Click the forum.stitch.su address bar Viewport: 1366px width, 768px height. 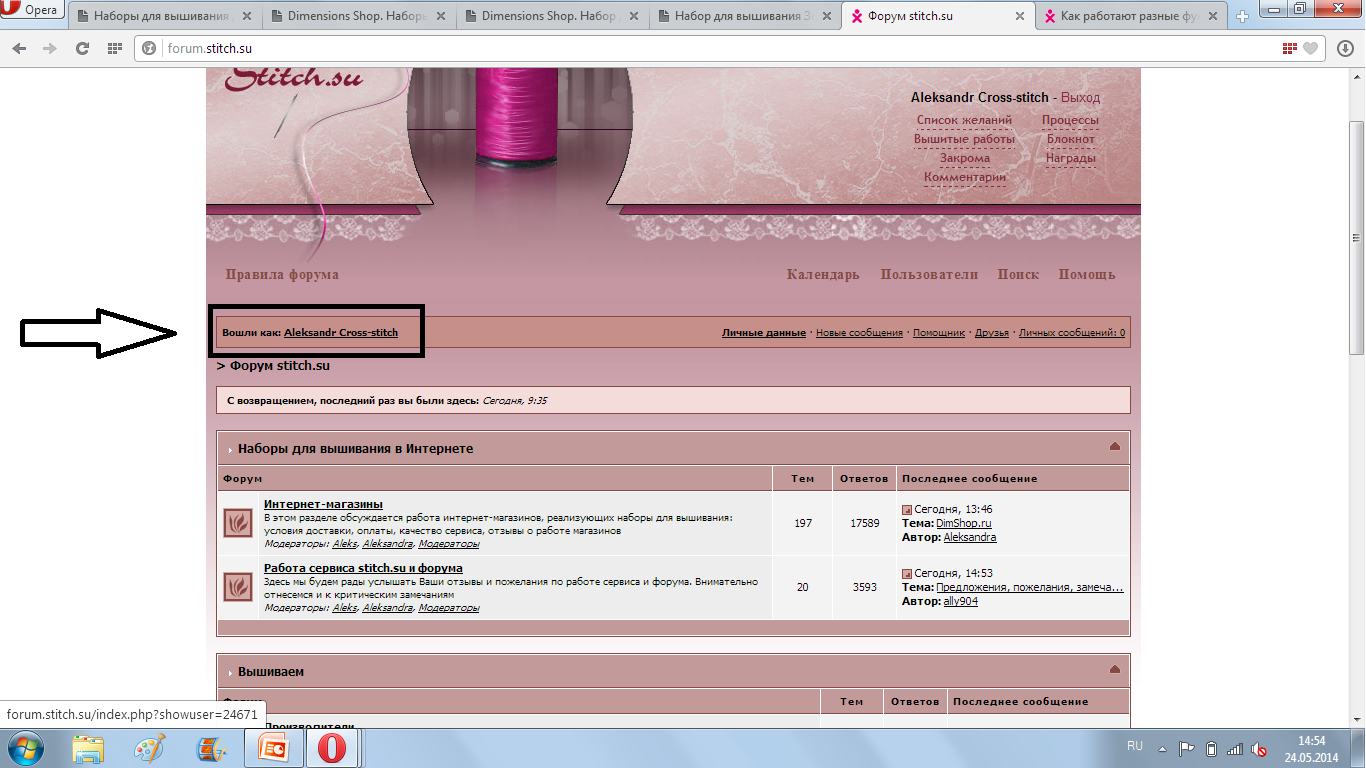(x=700, y=48)
